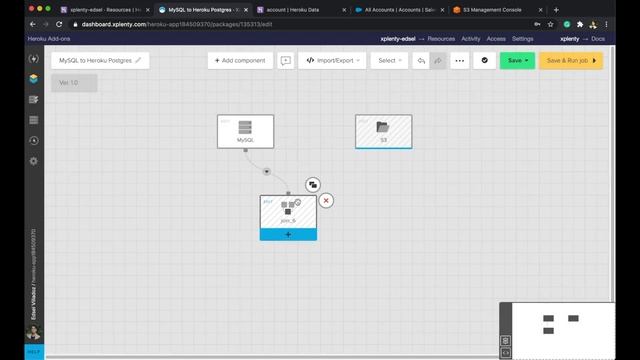Click the HELP button at sidebar bottom
The width and height of the screenshot is (640, 360).
click(x=34, y=351)
